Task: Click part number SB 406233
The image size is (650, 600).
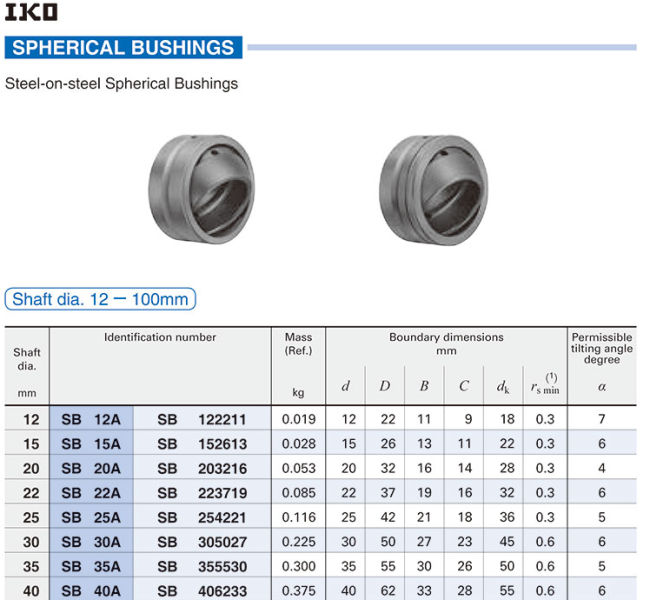Action: pyautogui.click(x=201, y=591)
